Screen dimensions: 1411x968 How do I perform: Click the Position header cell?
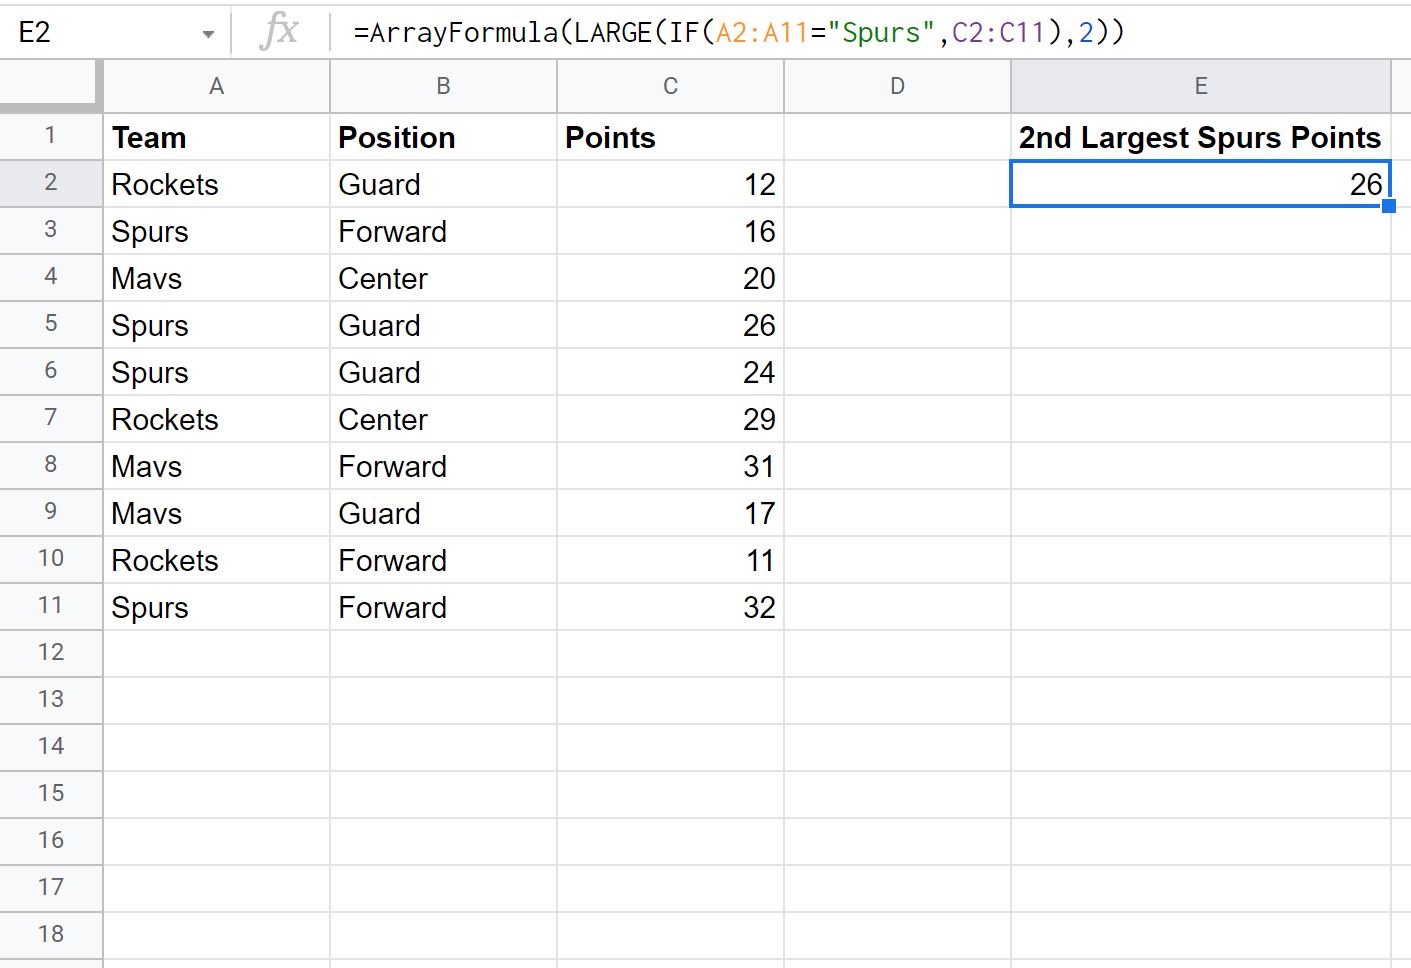444,137
